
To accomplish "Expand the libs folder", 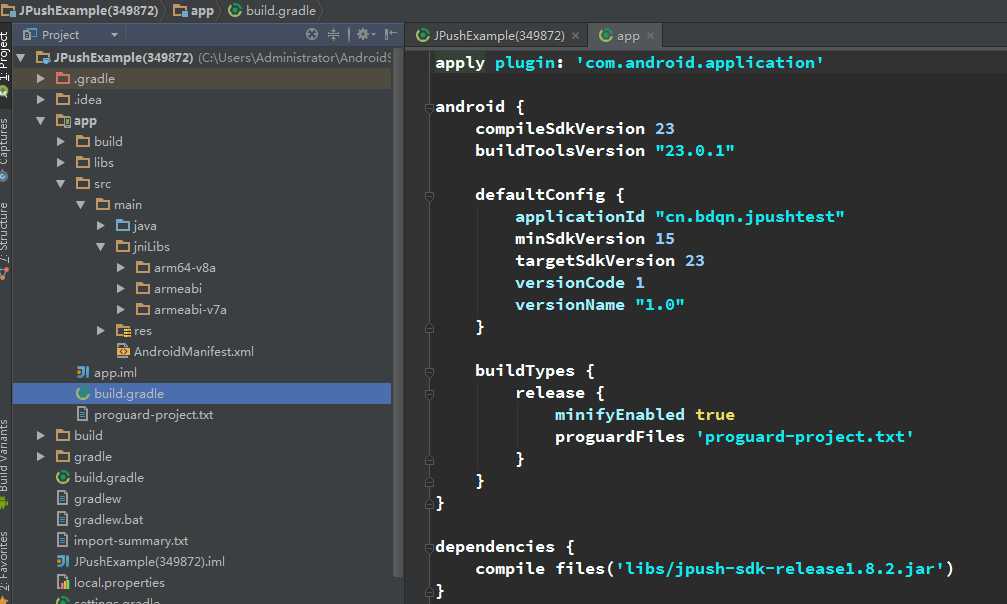I will [61, 163].
